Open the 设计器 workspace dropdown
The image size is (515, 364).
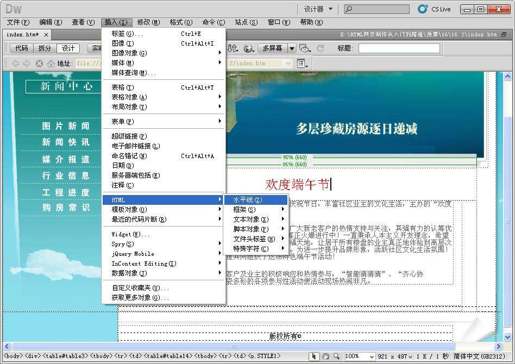(318, 9)
